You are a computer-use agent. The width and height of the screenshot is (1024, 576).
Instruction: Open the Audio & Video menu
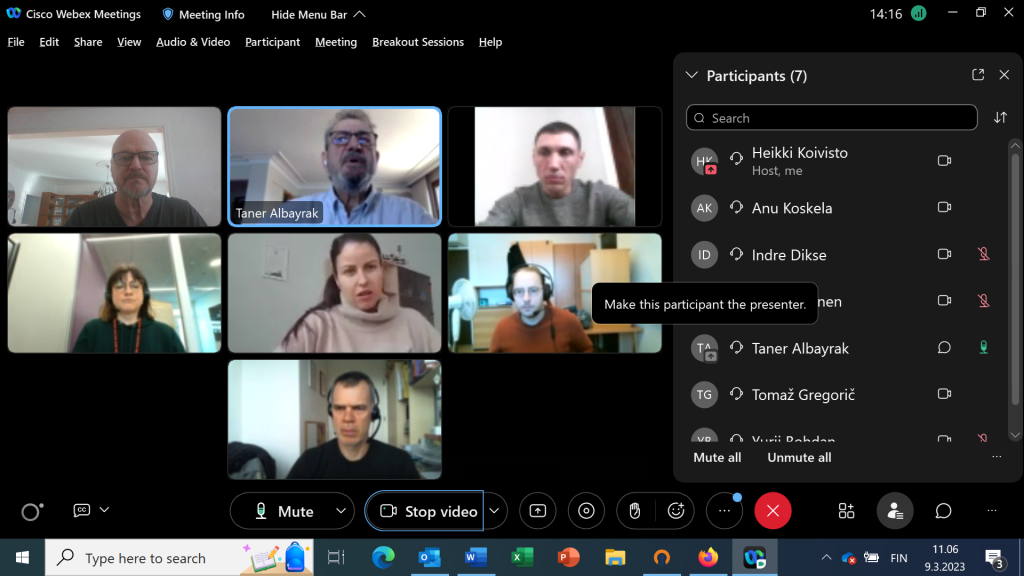click(193, 42)
